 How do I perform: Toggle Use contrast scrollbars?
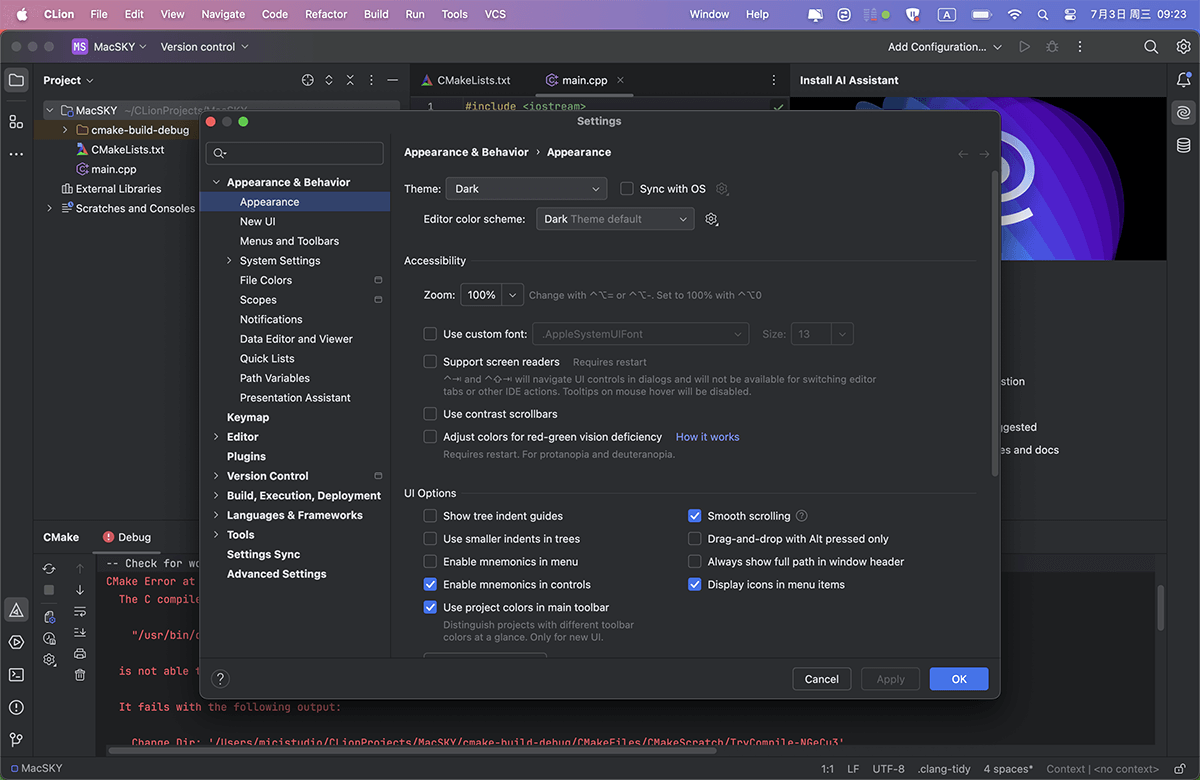[430, 414]
